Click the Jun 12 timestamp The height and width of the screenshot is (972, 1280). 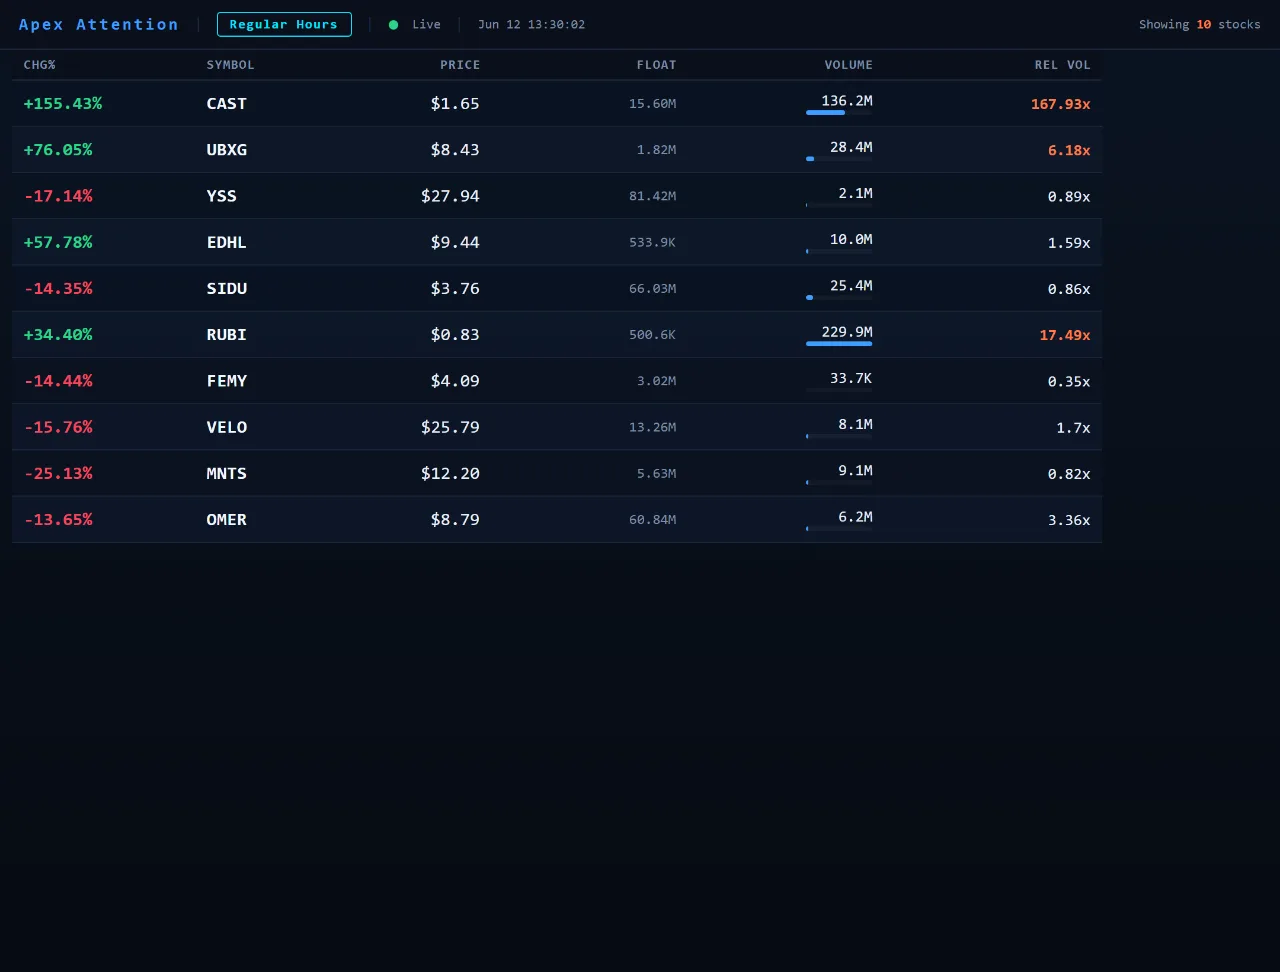[x=532, y=24]
